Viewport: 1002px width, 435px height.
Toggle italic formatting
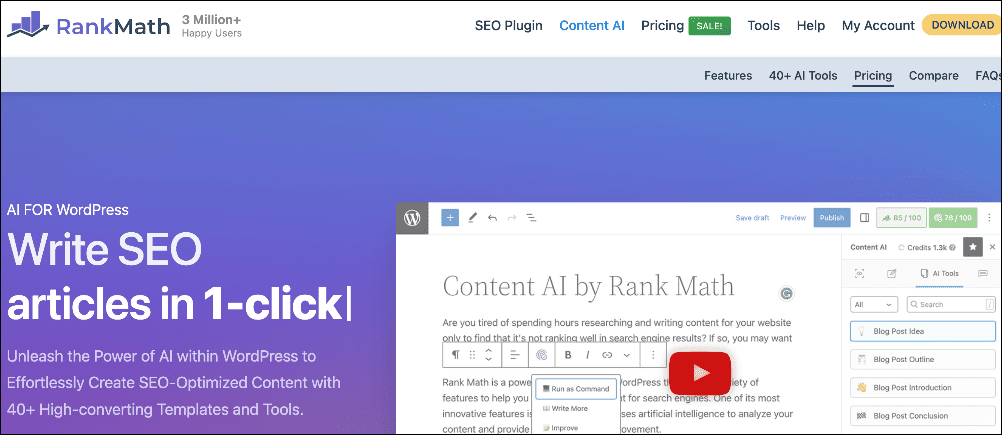(x=587, y=355)
